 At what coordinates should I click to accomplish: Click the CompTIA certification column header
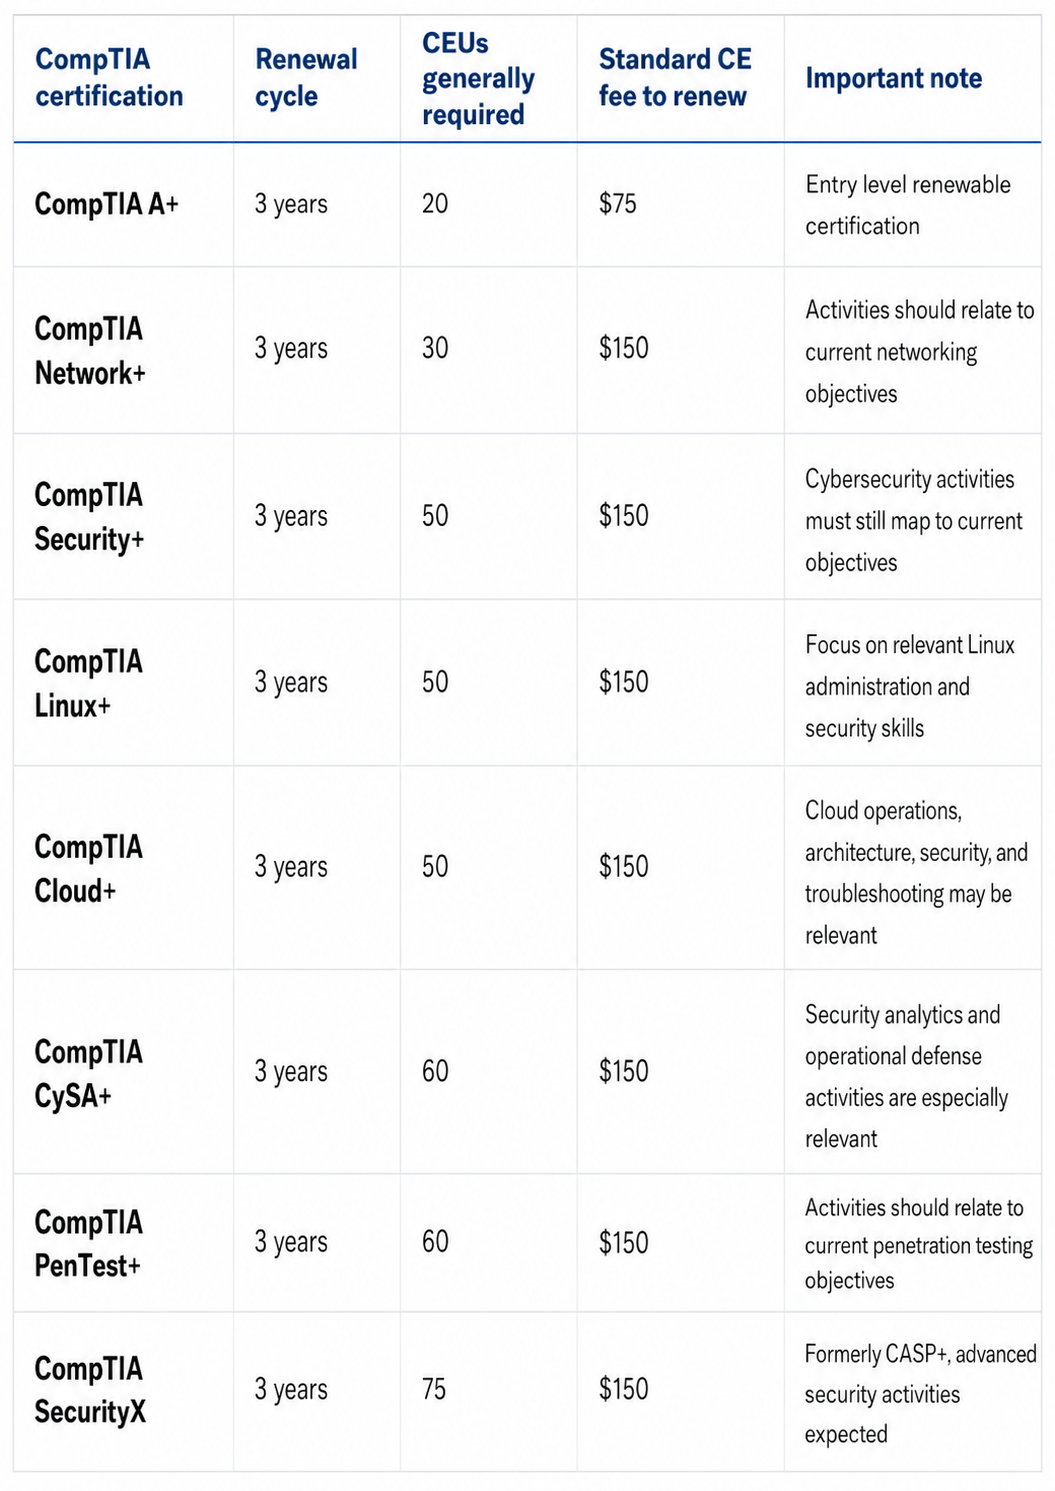click(109, 78)
